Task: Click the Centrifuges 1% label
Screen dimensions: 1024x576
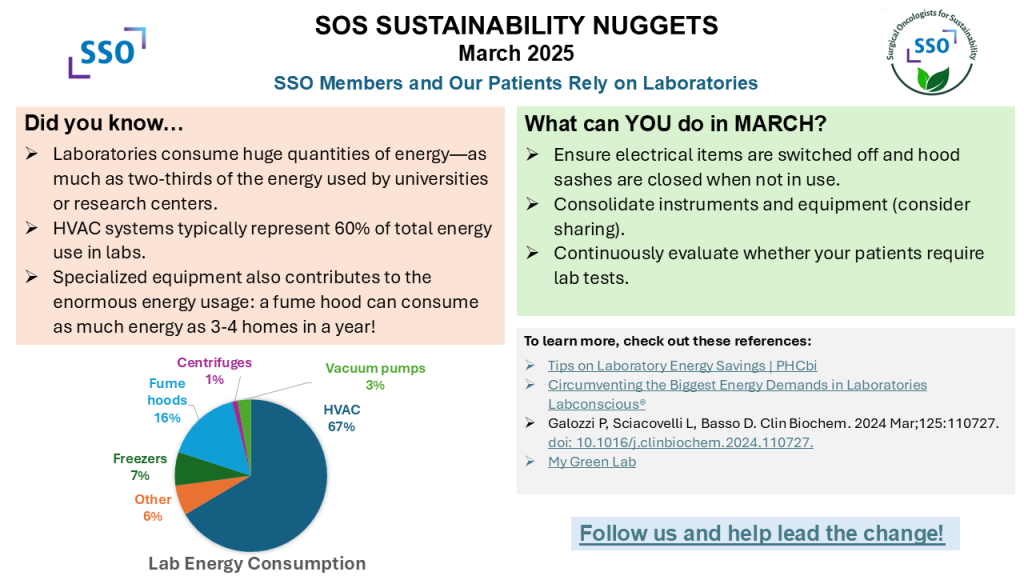Action: pyautogui.click(x=214, y=370)
